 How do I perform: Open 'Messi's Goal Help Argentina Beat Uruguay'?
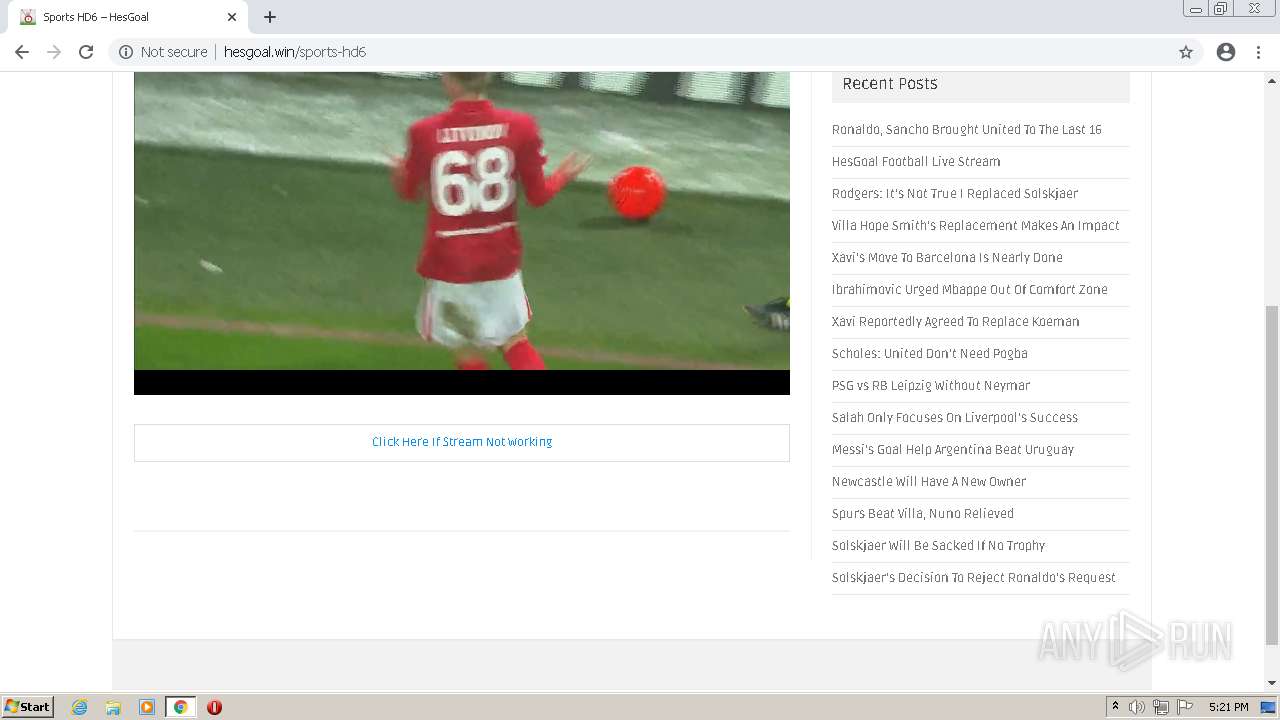click(x=953, y=450)
